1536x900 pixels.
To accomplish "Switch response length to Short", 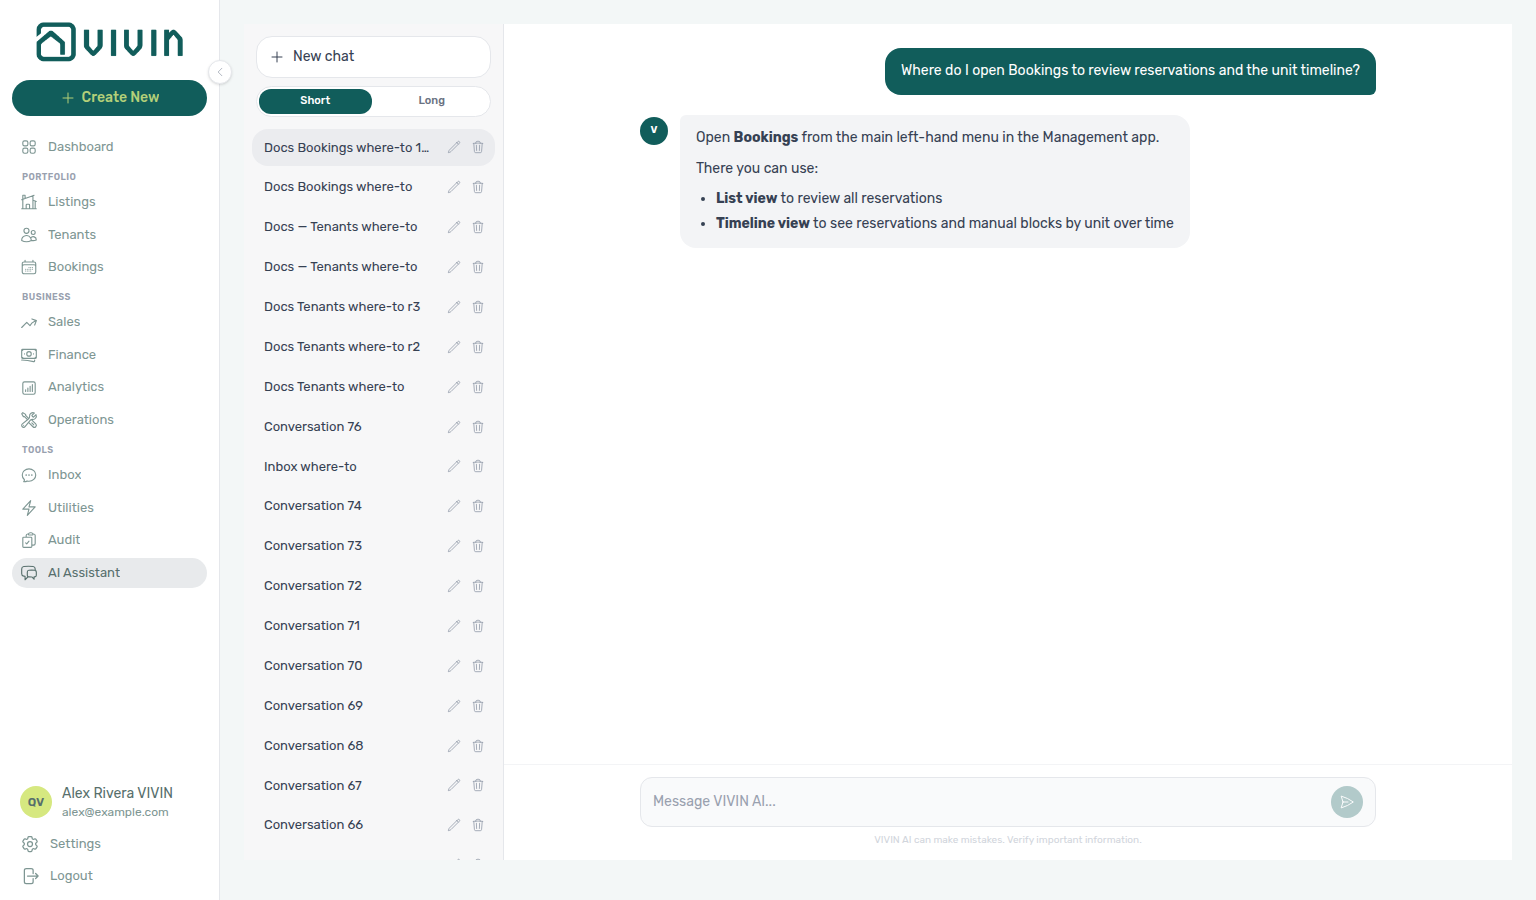I will 315,101.
